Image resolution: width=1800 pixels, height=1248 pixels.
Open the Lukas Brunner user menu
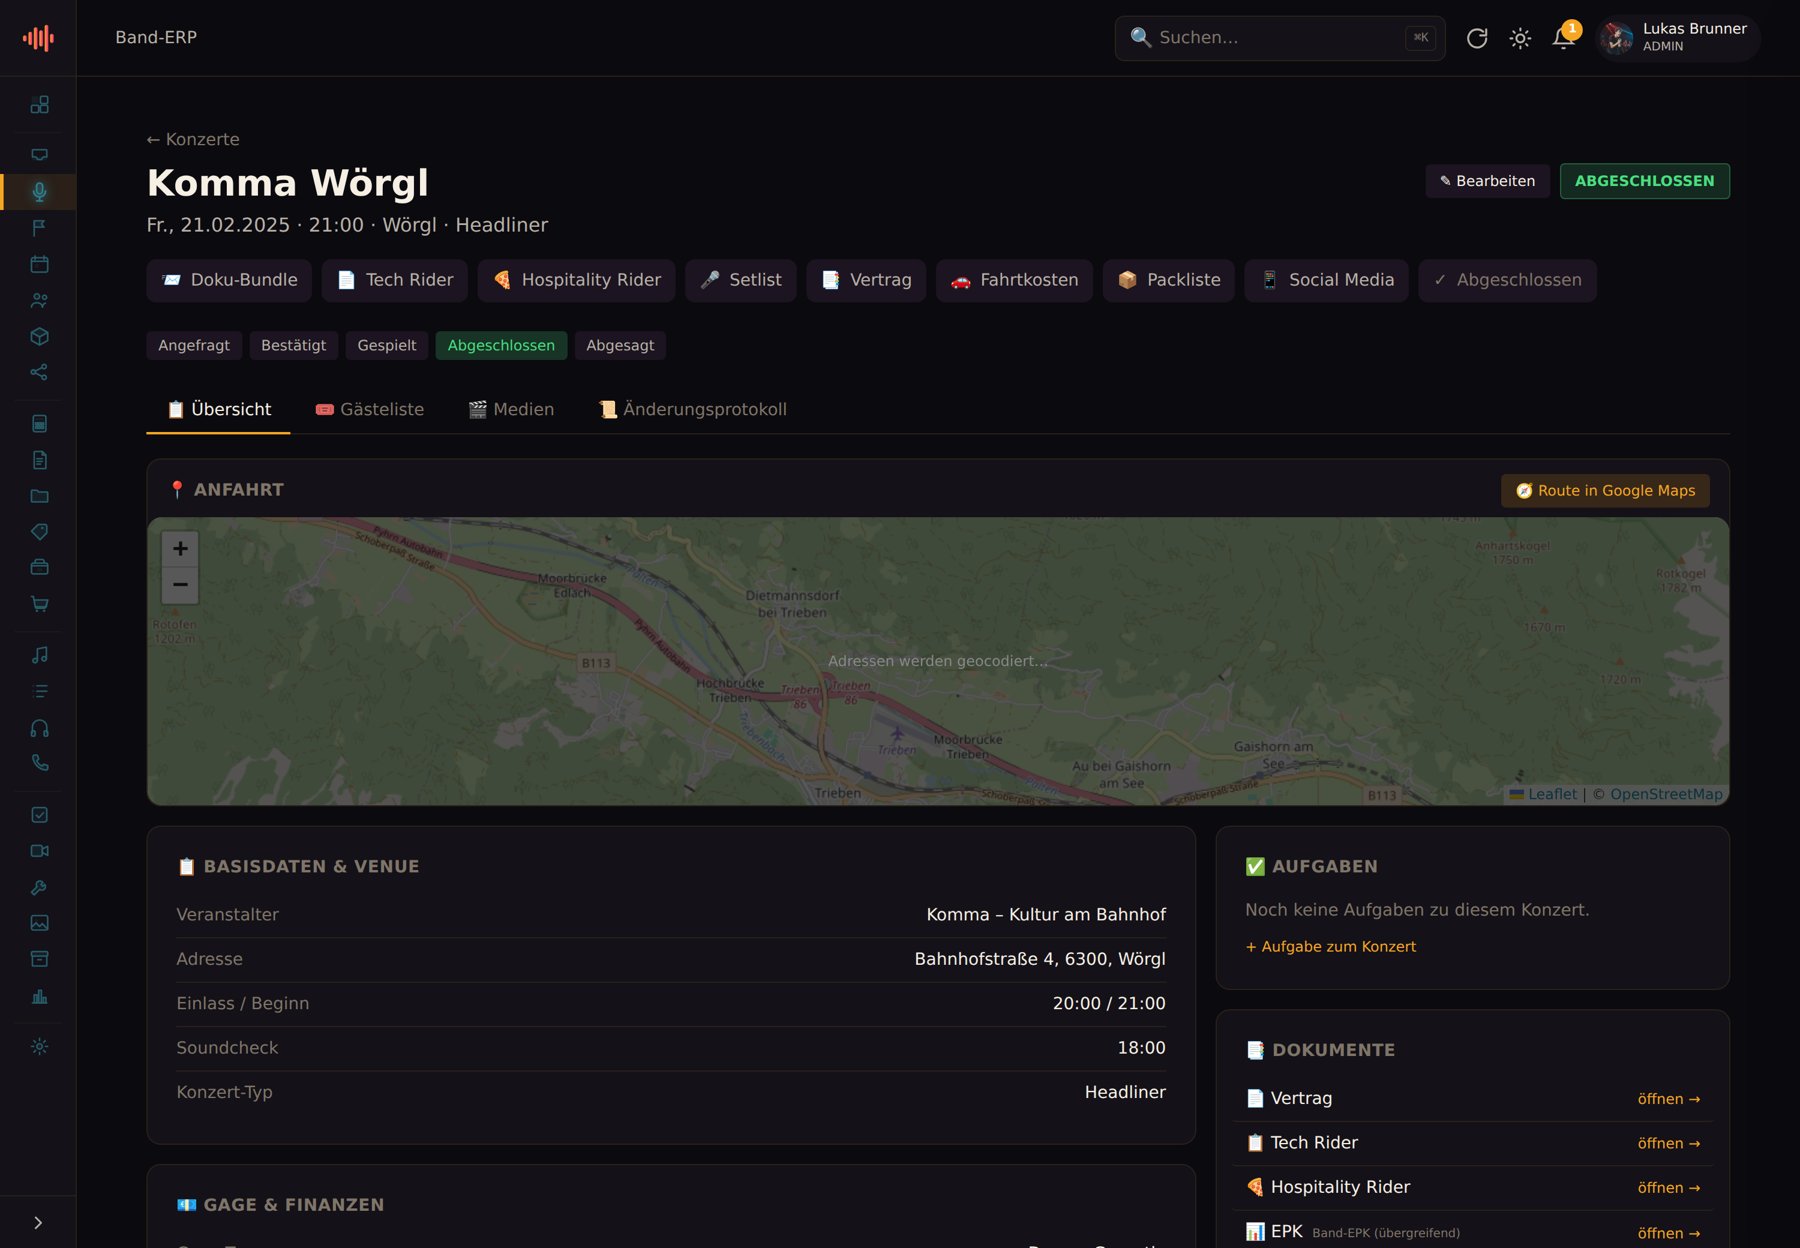(x=1677, y=38)
